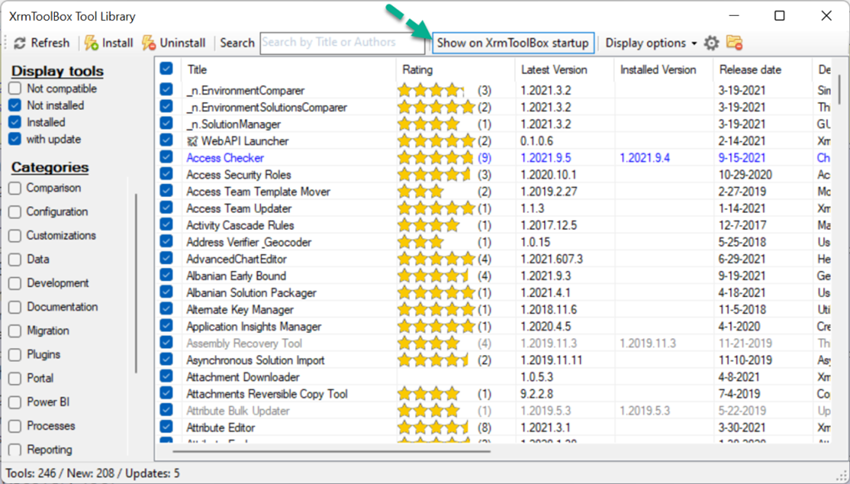Screen dimensions: 850x484
Task: Check the Configuration category
Action: tap(15, 212)
